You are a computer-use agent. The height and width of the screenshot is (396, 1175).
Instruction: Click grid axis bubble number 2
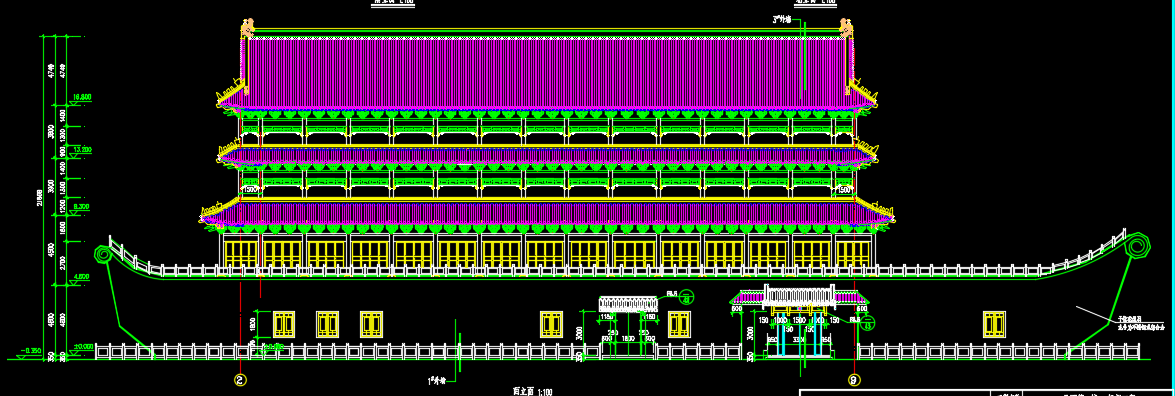[x=241, y=379]
